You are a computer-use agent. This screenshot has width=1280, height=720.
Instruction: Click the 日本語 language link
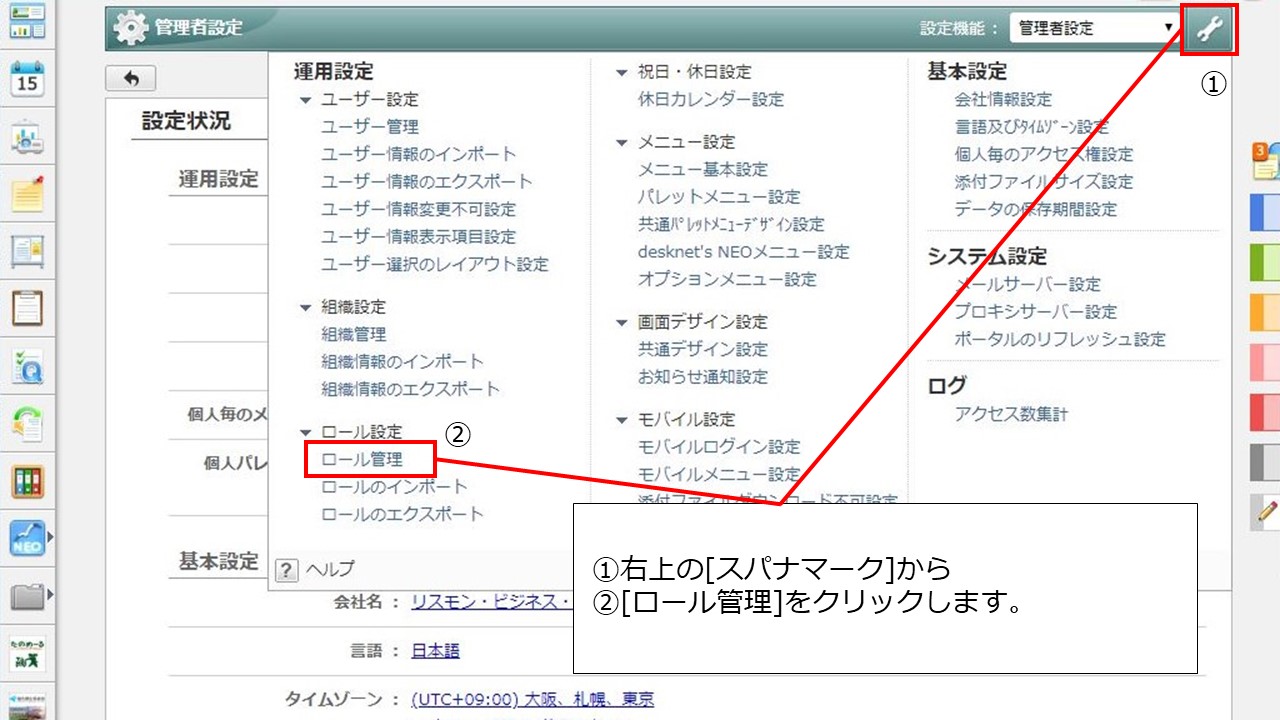(436, 651)
